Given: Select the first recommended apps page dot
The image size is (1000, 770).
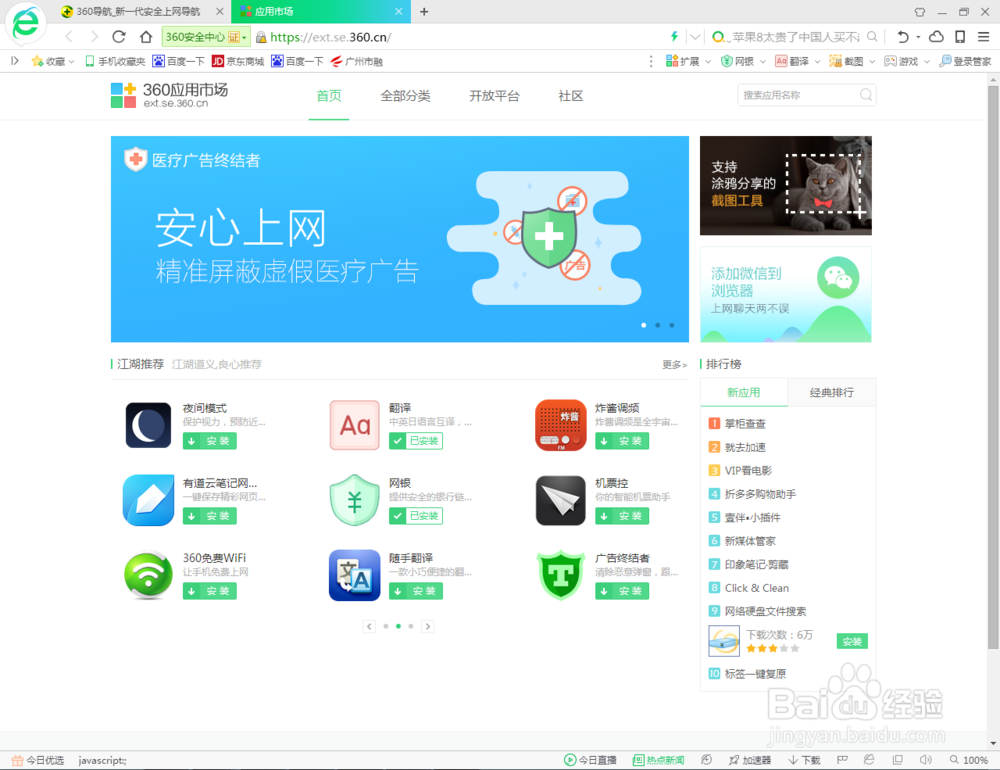Looking at the screenshot, I should (386, 626).
